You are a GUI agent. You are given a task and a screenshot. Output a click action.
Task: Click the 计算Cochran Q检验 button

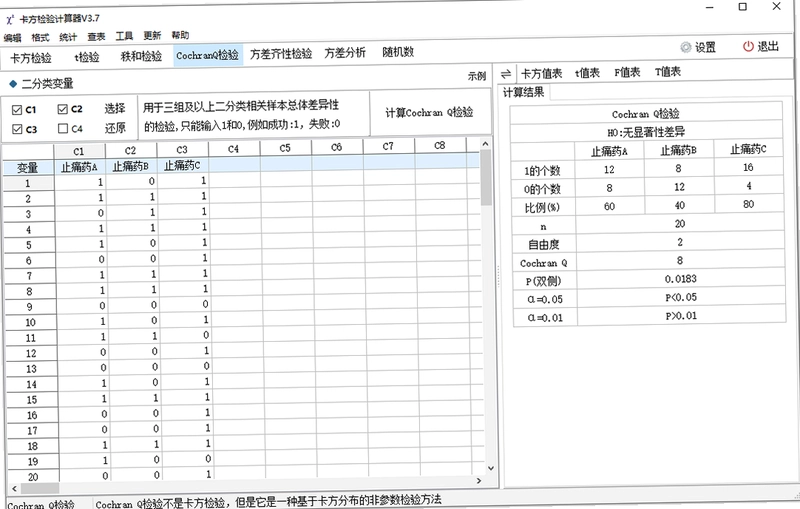coord(429,112)
